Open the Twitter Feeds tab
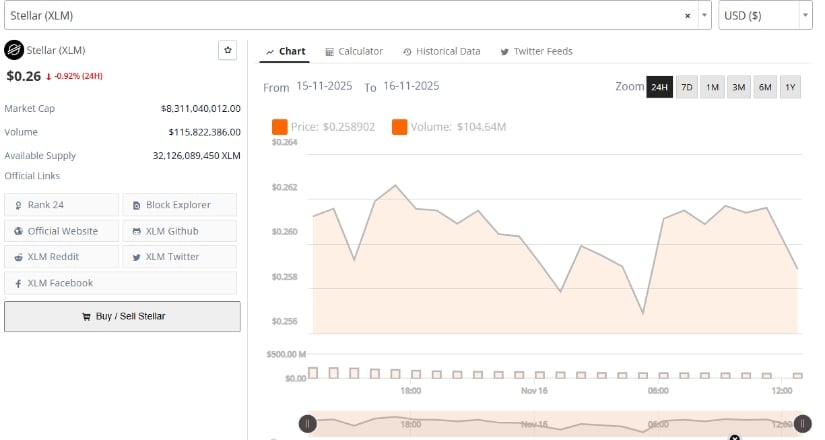 point(536,51)
